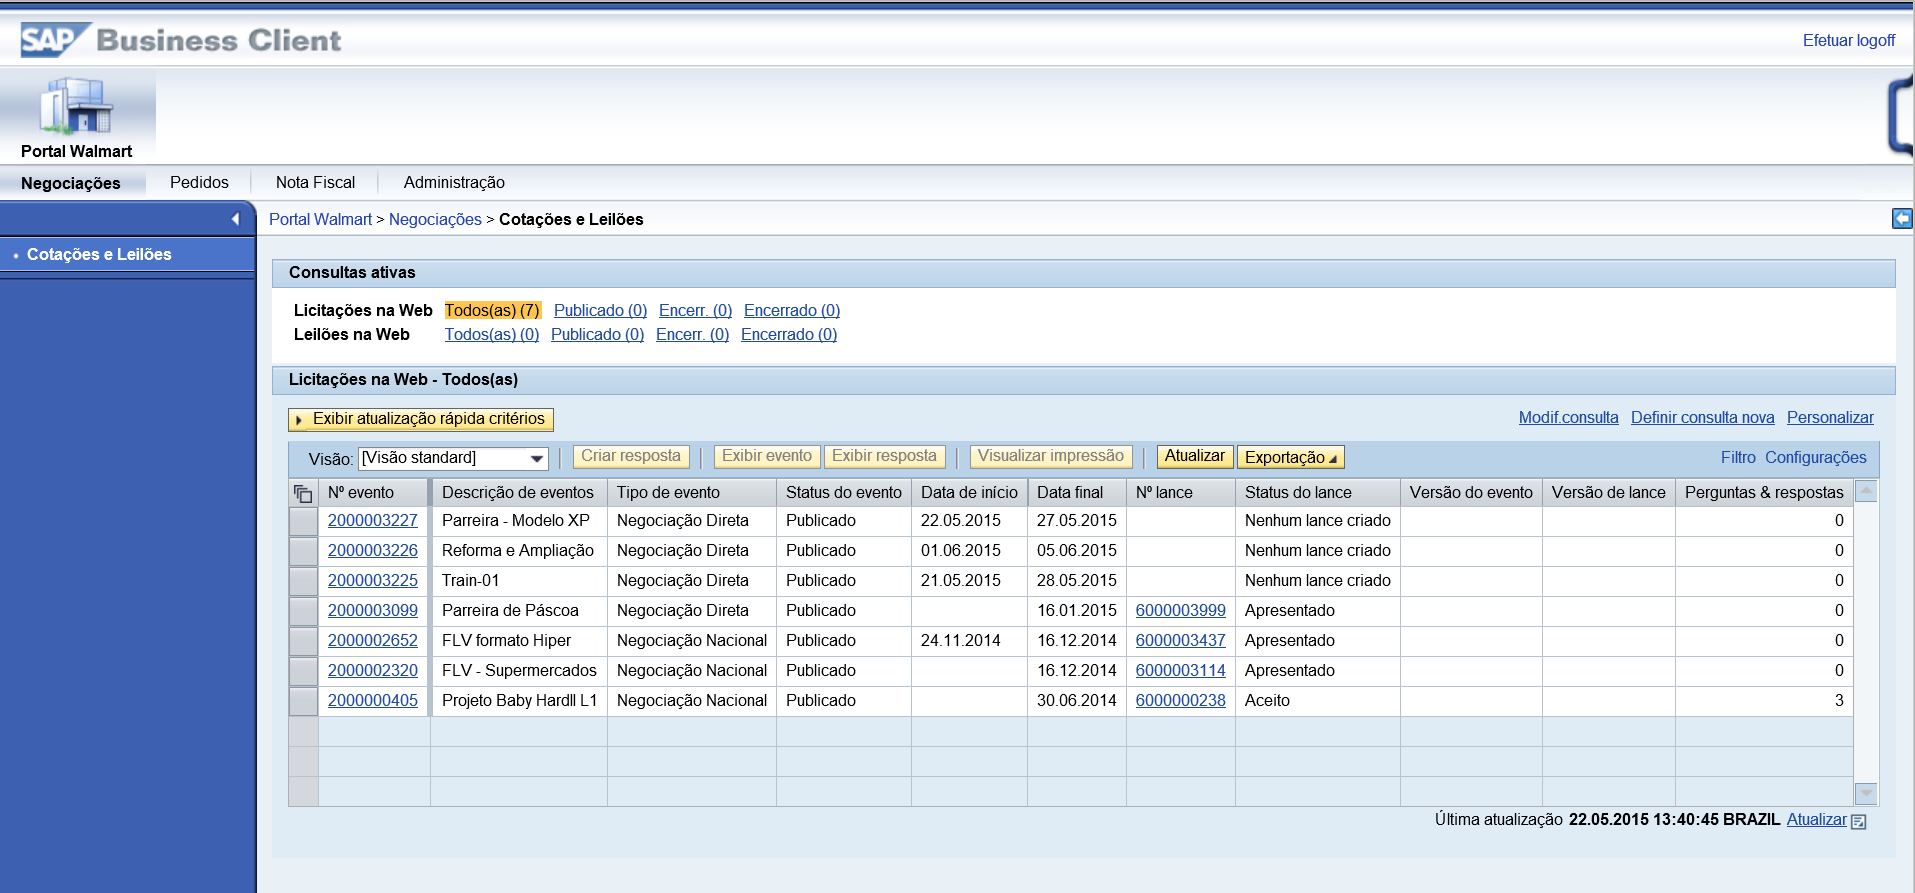Image resolution: width=1915 pixels, height=893 pixels.
Task: Open event number 2000003227
Action: pos(373,520)
